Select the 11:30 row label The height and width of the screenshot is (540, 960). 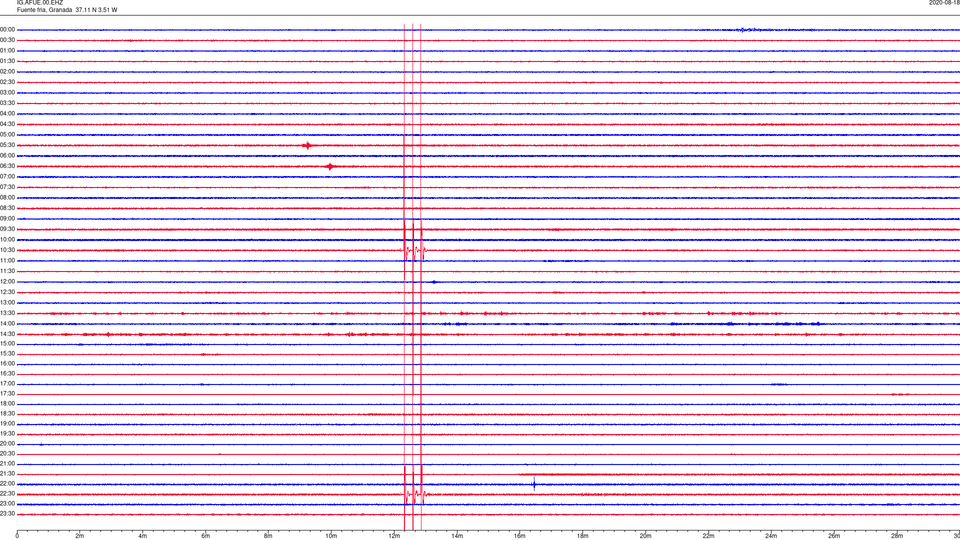coord(7,271)
